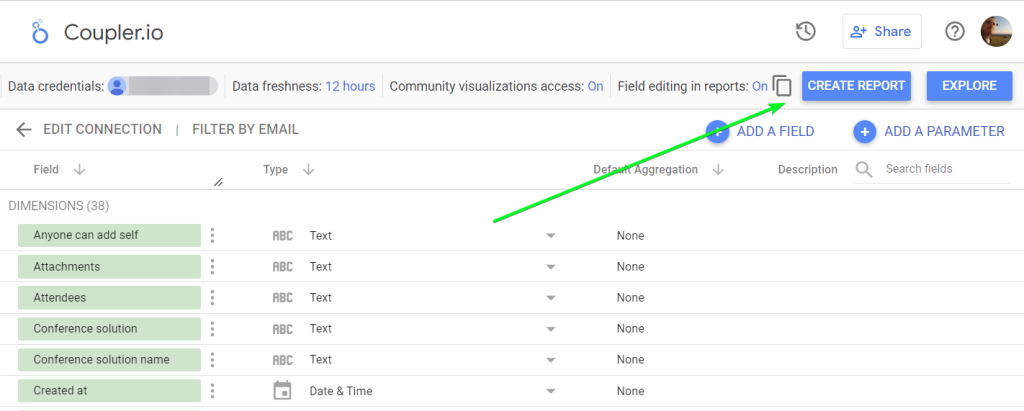Open the type dropdown for Anyone can add self
This screenshot has height=411, width=1024.
point(551,236)
